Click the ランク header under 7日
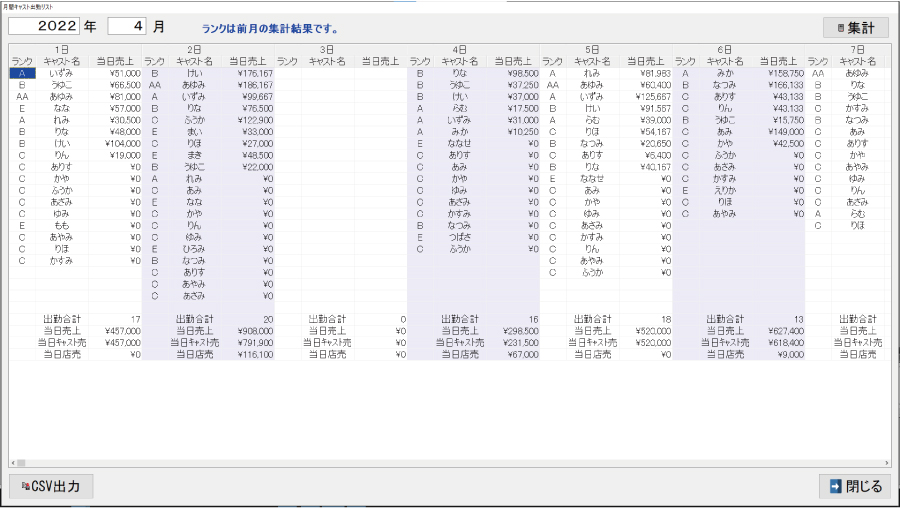The height and width of the screenshot is (508, 900). [817, 61]
